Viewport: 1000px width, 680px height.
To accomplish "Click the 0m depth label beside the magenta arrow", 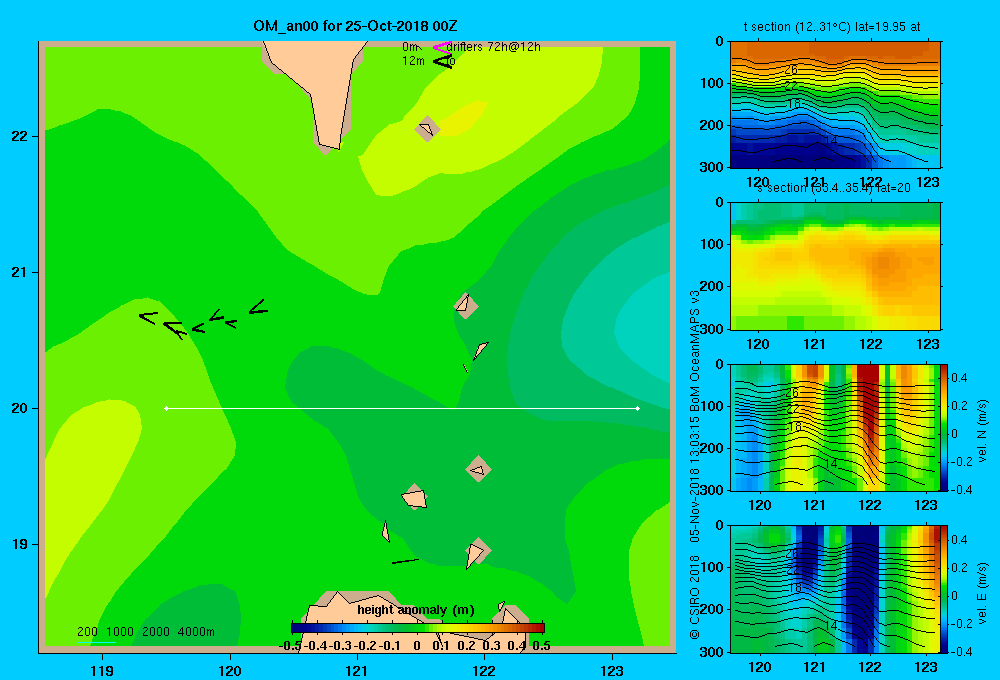I will pyautogui.click(x=410, y=47).
